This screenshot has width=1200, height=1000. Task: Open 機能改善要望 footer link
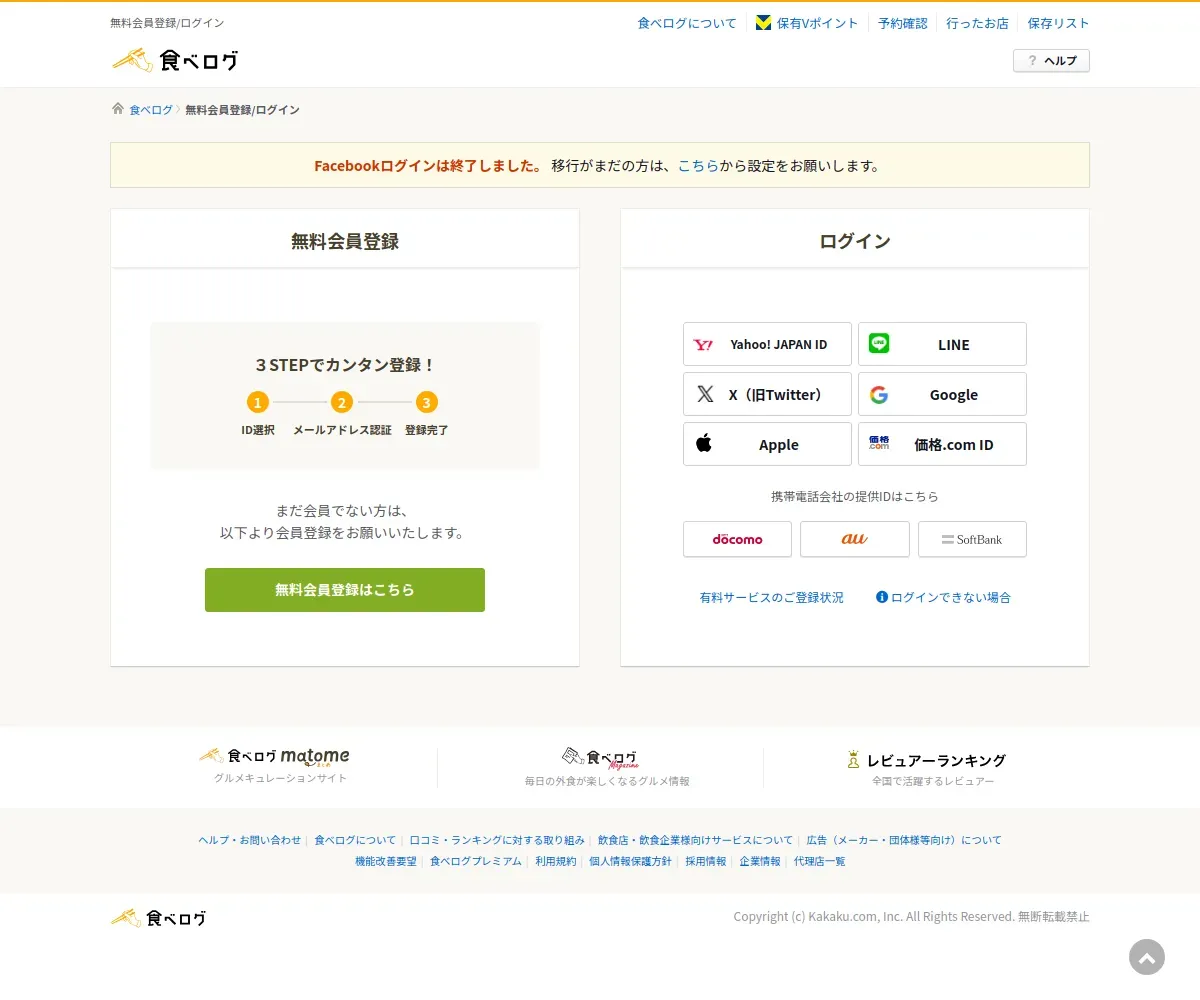pos(386,861)
